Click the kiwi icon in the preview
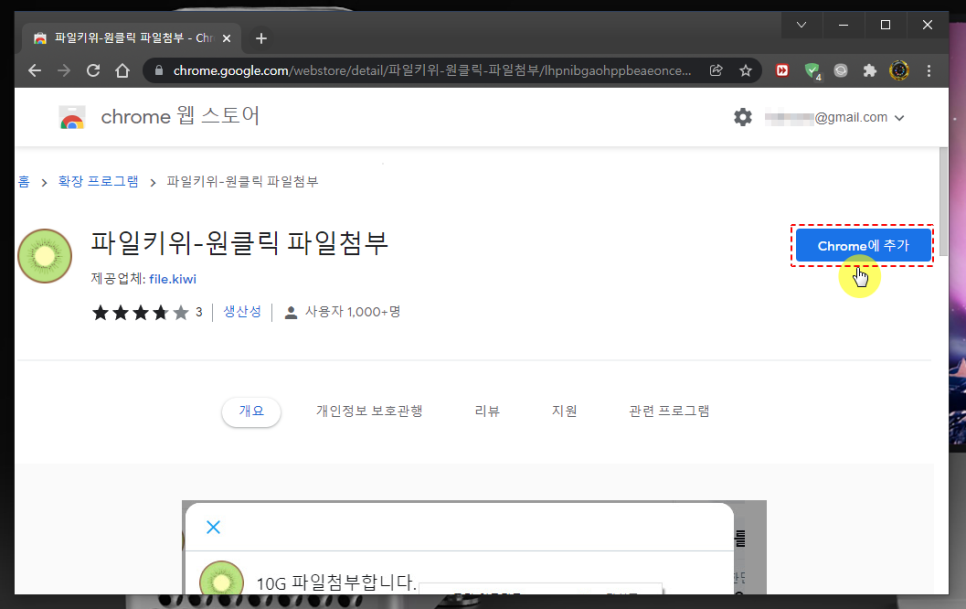966x609 pixels. [222, 578]
